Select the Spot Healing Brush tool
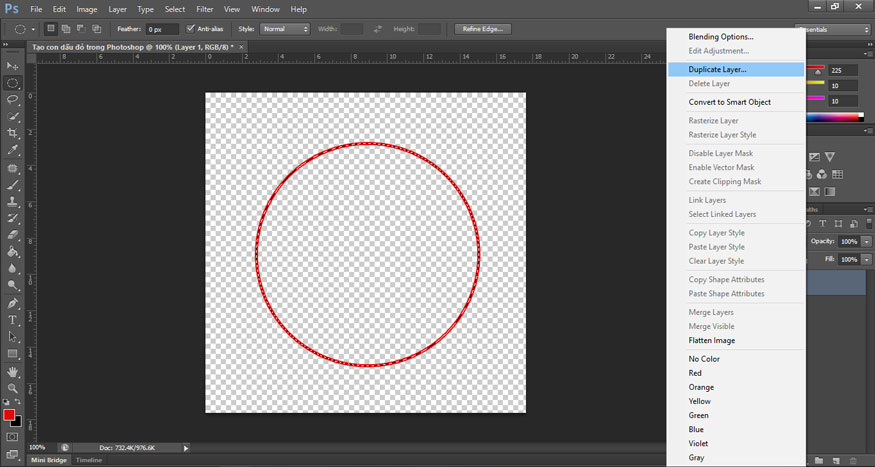875x467 pixels. (x=12, y=168)
